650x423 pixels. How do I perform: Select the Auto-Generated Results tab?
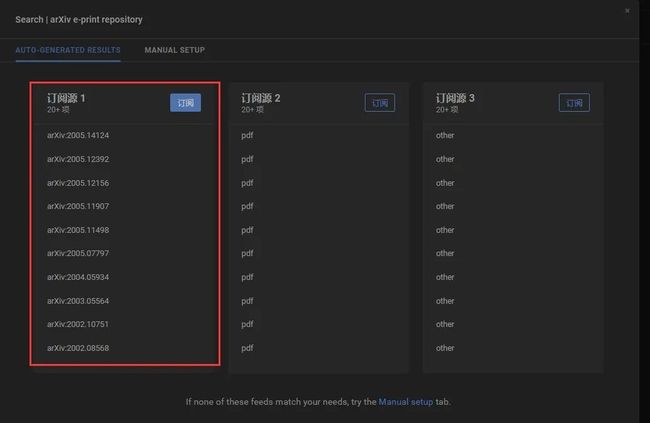68,50
